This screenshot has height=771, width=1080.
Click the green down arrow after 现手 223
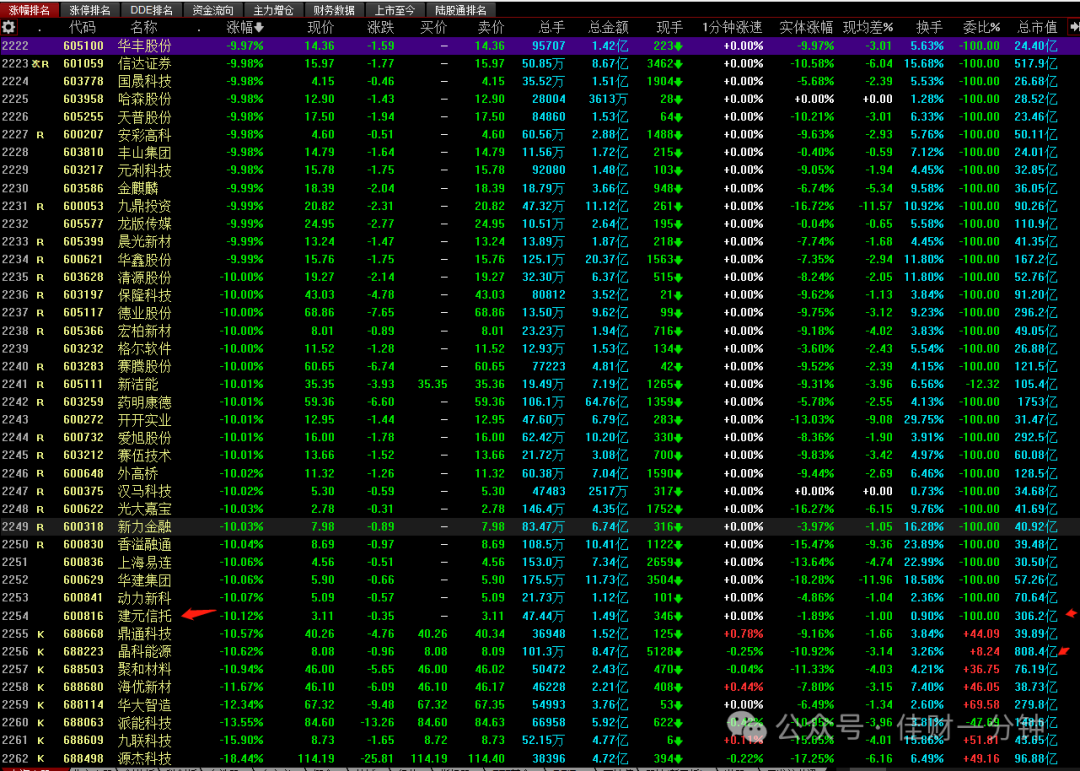point(678,46)
